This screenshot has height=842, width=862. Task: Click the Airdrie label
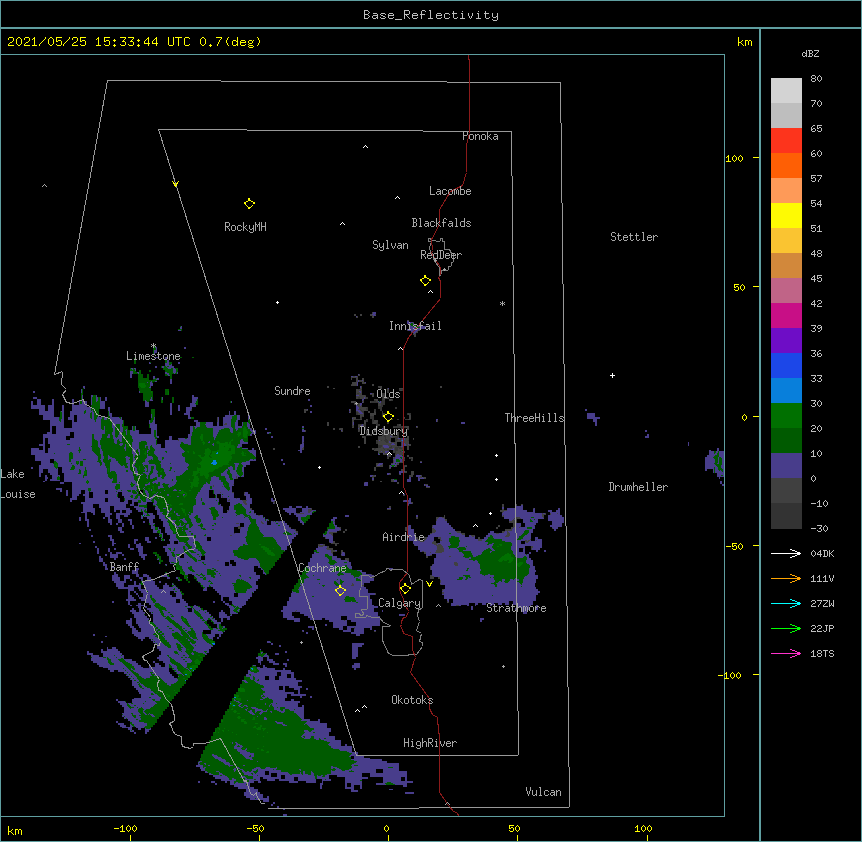(x=404, y=537)
